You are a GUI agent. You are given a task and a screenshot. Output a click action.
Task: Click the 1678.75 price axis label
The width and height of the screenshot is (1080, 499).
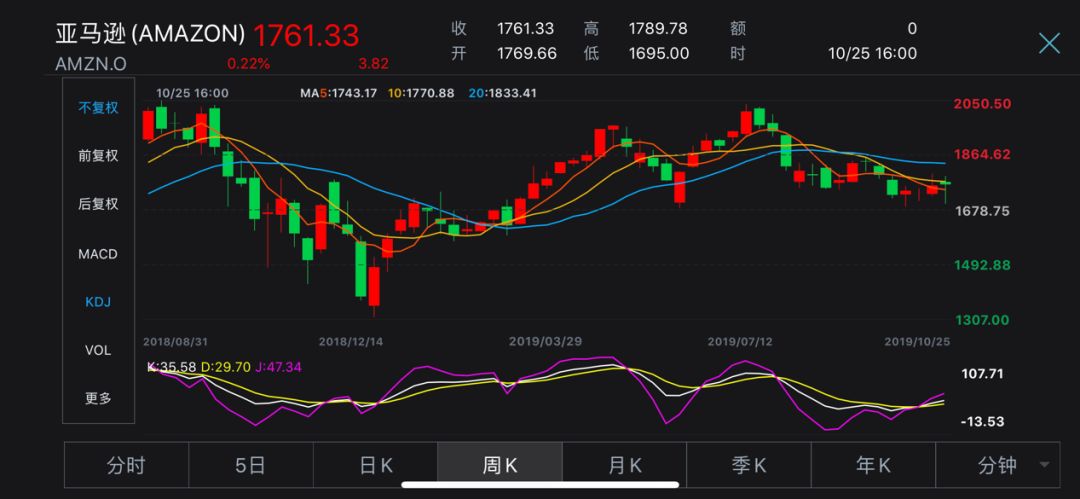[982, 211]
